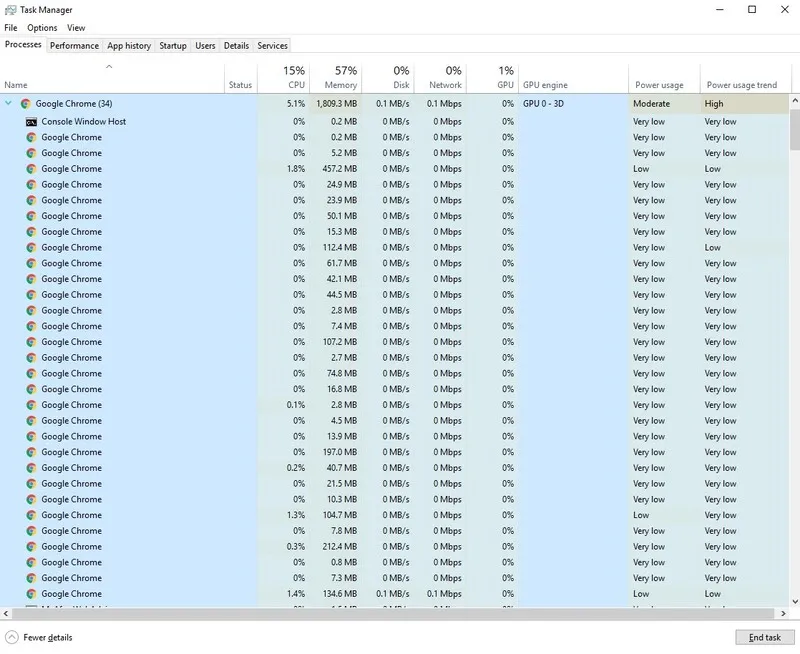Click Chrome icon in the 112.4 MB row

click(31, 247)
